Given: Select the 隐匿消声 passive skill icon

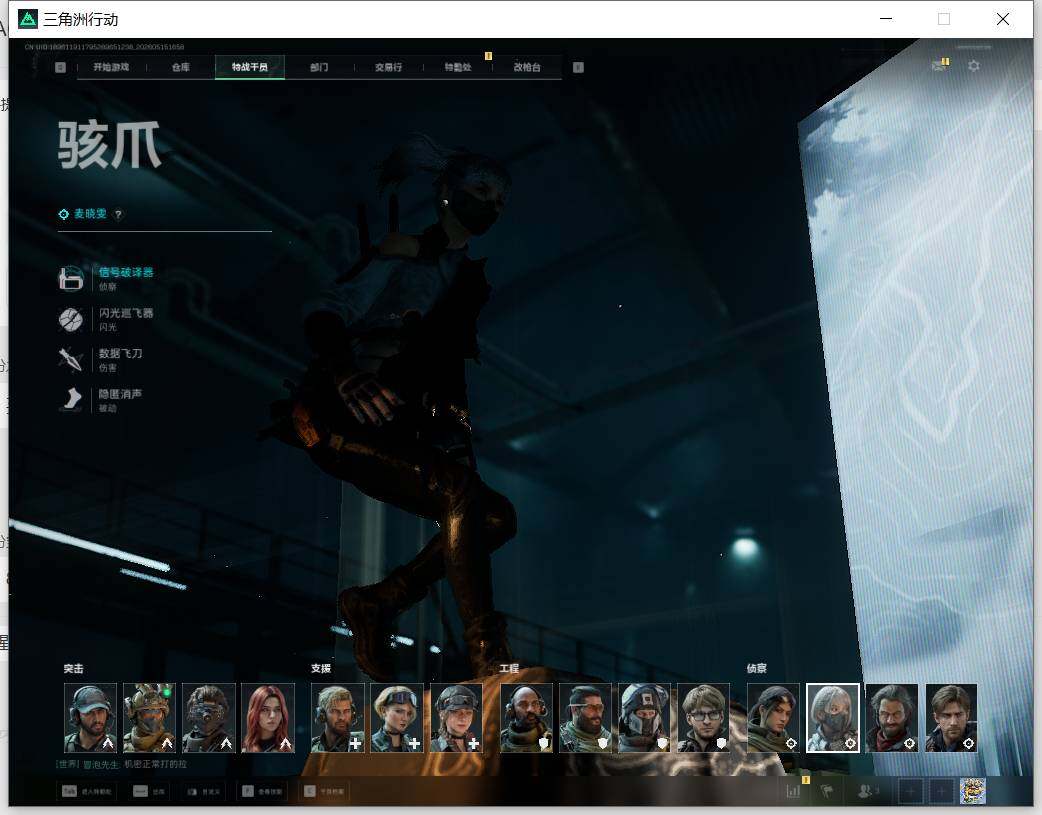Looking at the screenshot, I should click(x=70, y=400).
